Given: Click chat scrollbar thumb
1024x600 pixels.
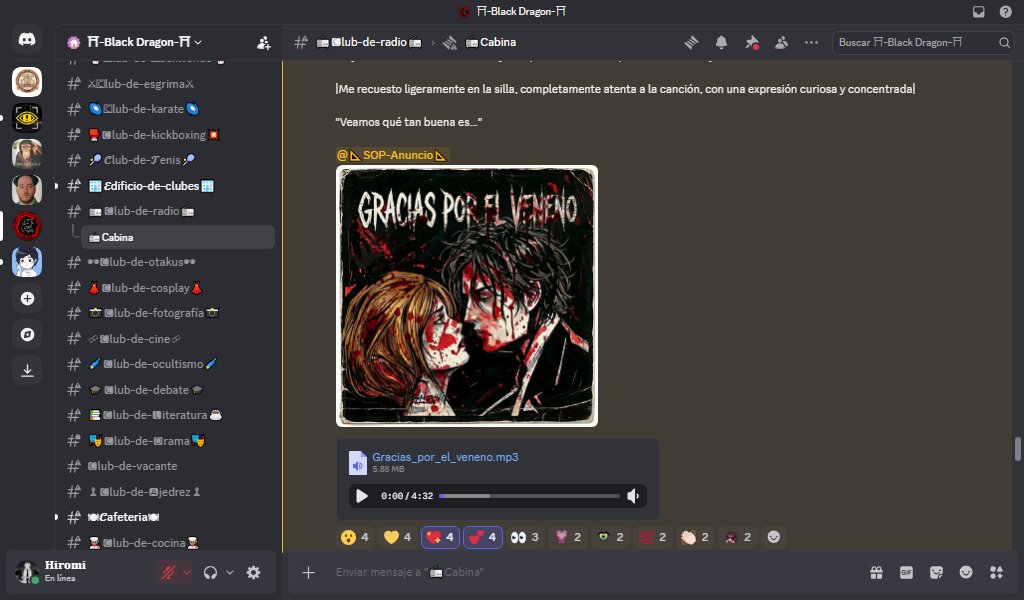Looking at the screenshot, I should coord(1017,449).
